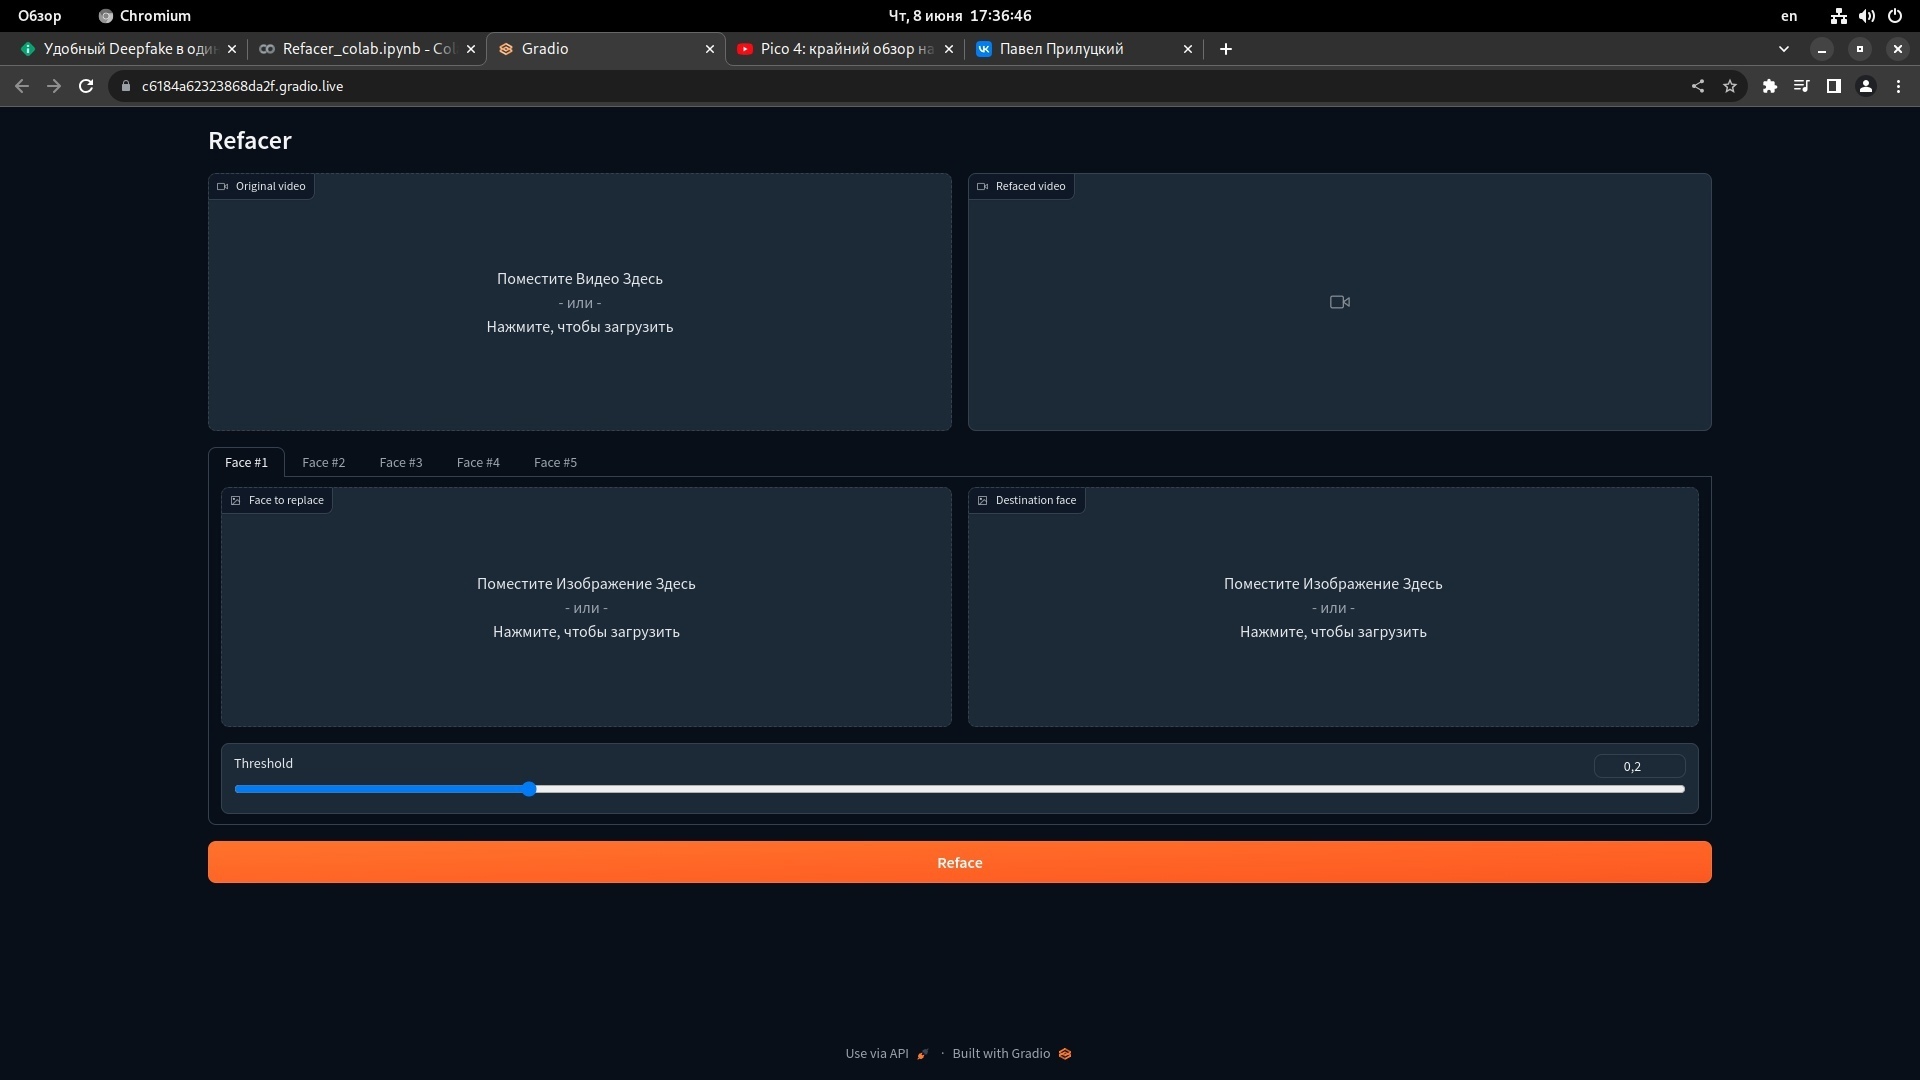Viewport: 1920px width, 1080px height.
Task: Switch to Face #5 tab
Action: click(554, 462)
